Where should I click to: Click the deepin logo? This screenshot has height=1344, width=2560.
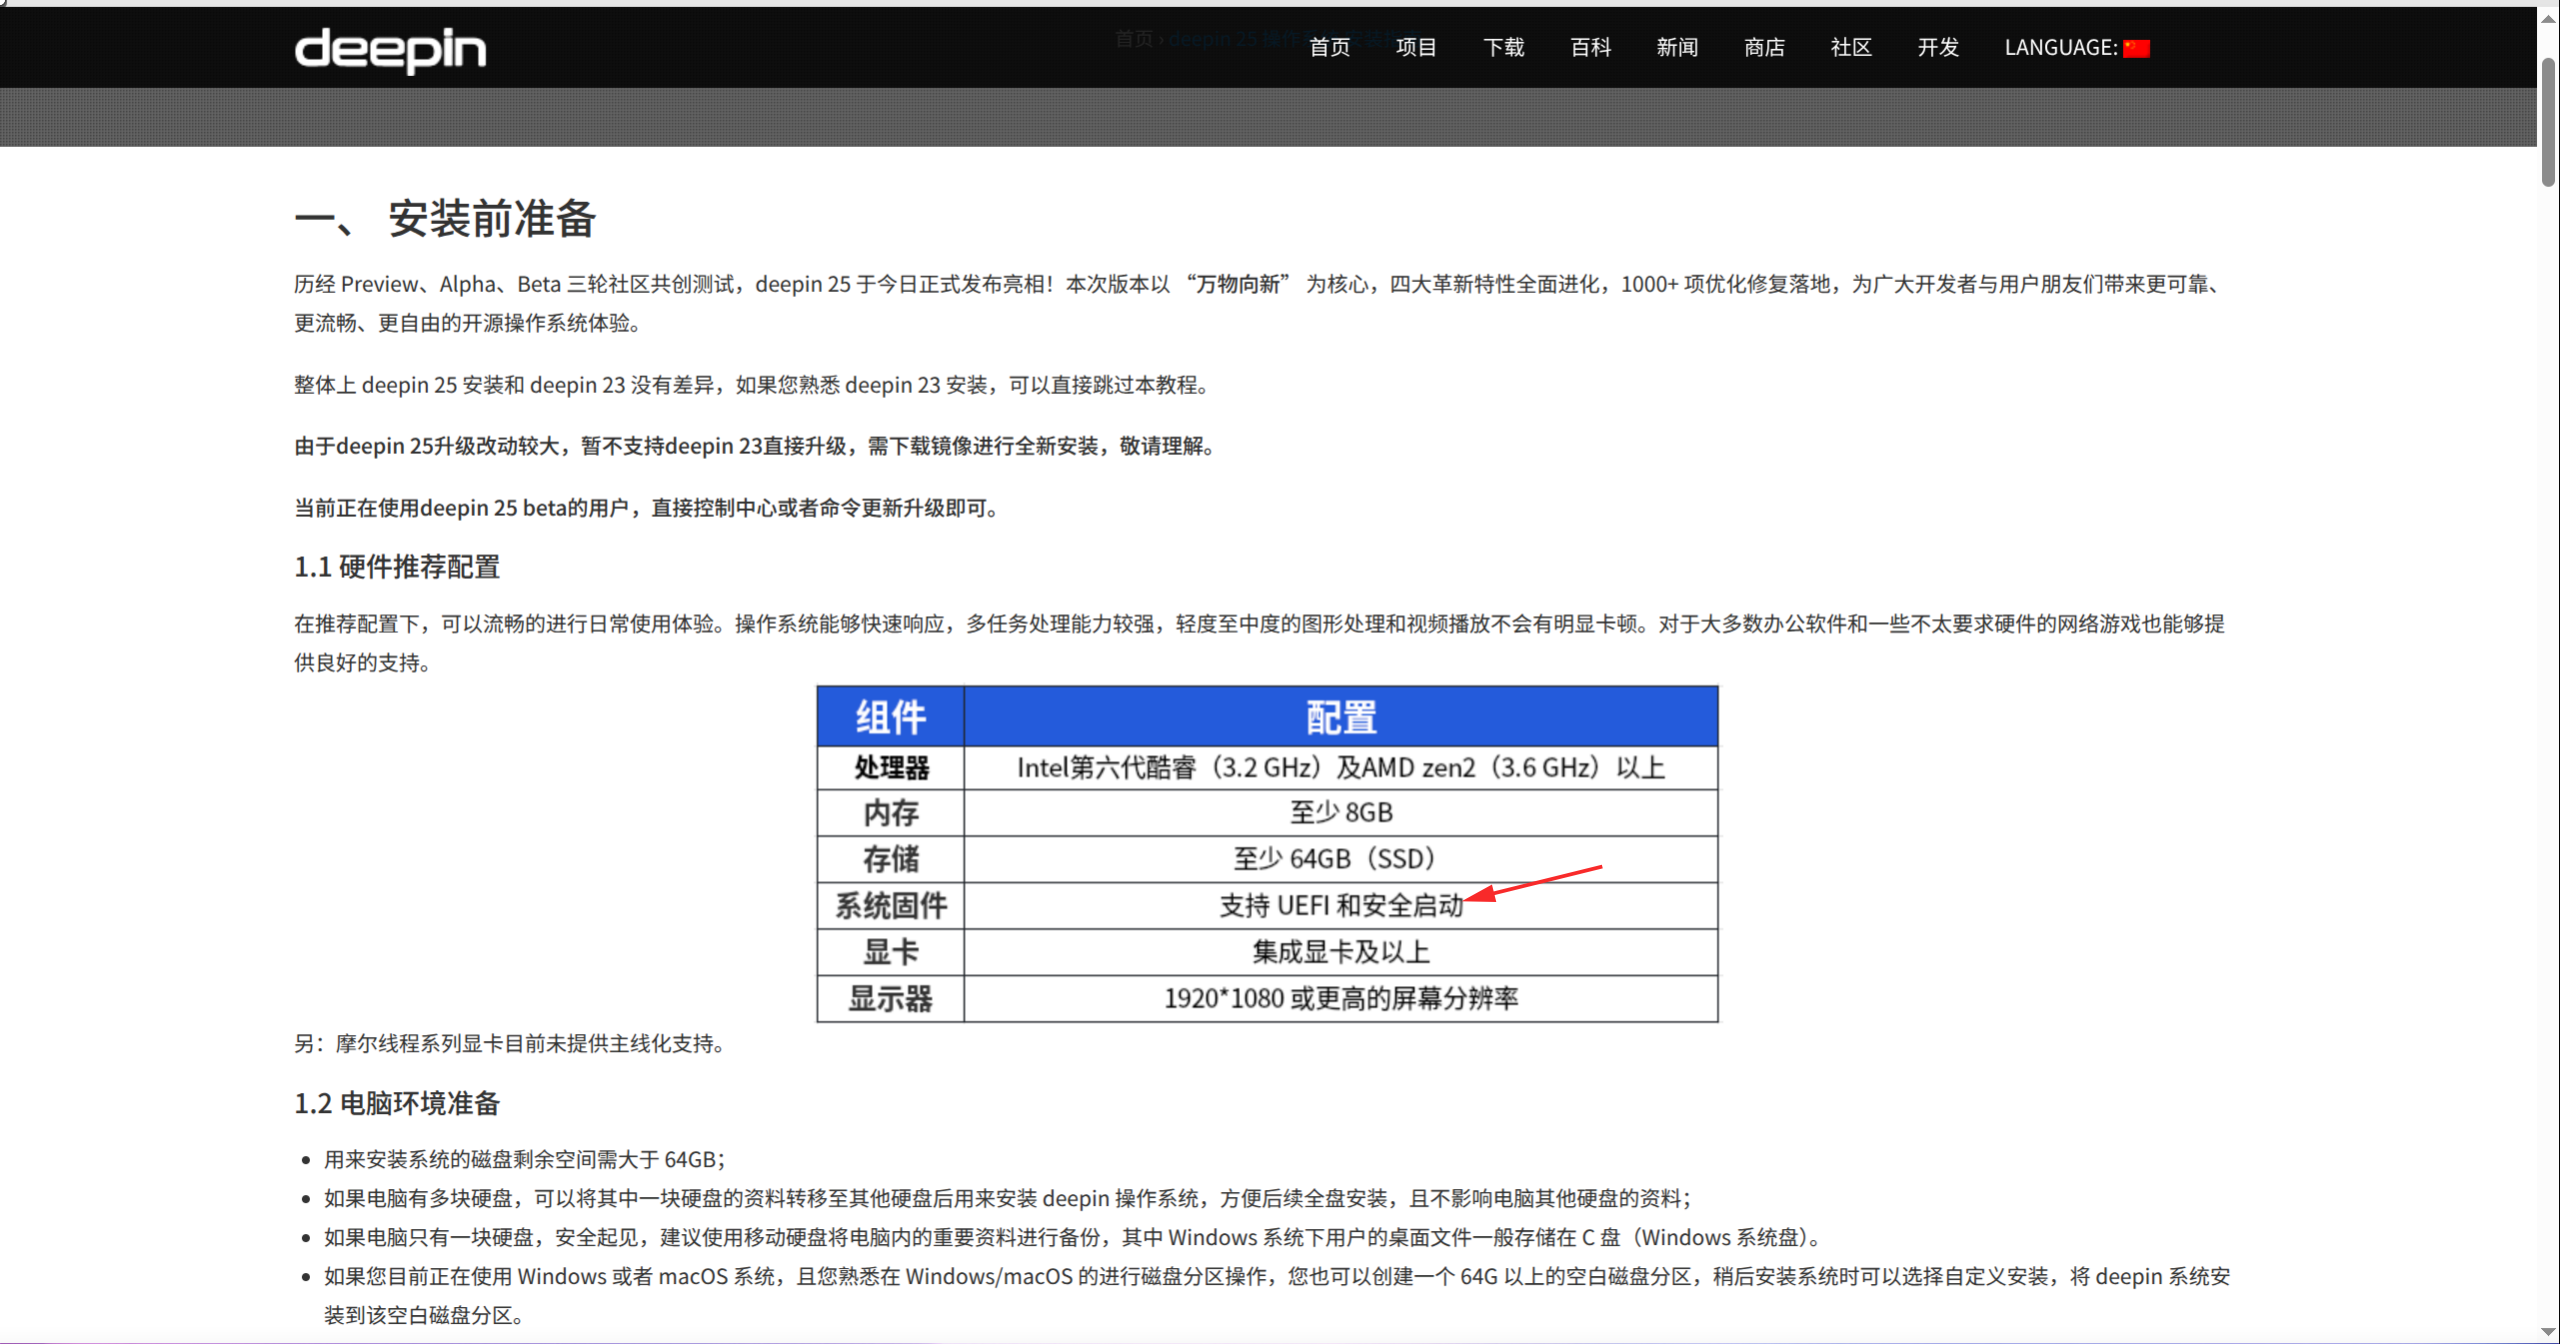pos(390,49)
